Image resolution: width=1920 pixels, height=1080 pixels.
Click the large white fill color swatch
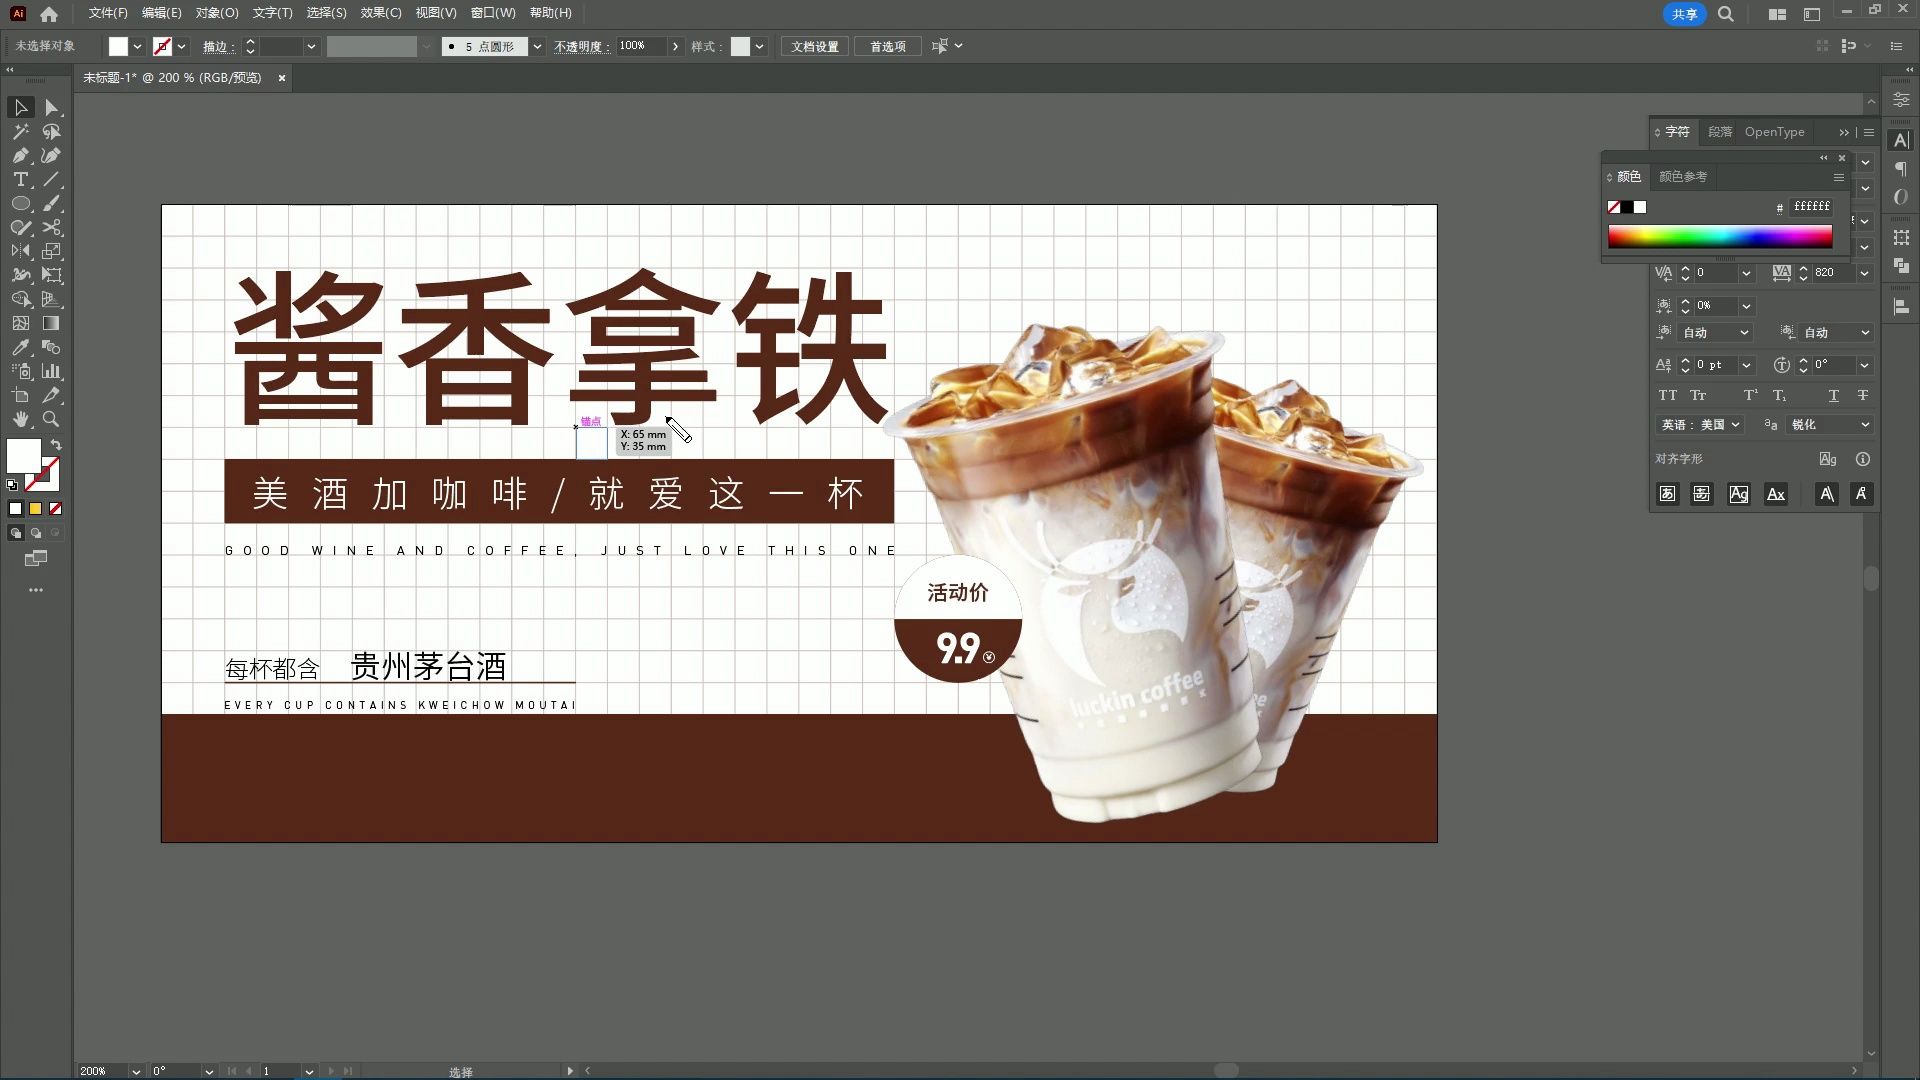click(x=24, y=456)
